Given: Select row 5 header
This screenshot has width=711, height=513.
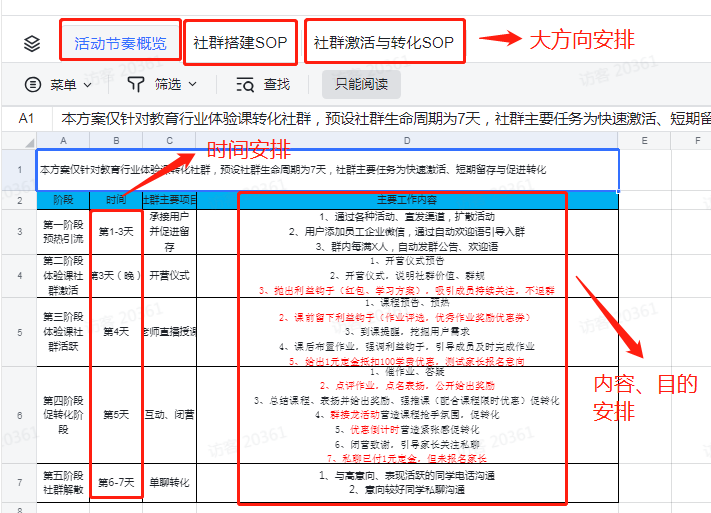Looking at the screenshot, I should coord(19,332).
